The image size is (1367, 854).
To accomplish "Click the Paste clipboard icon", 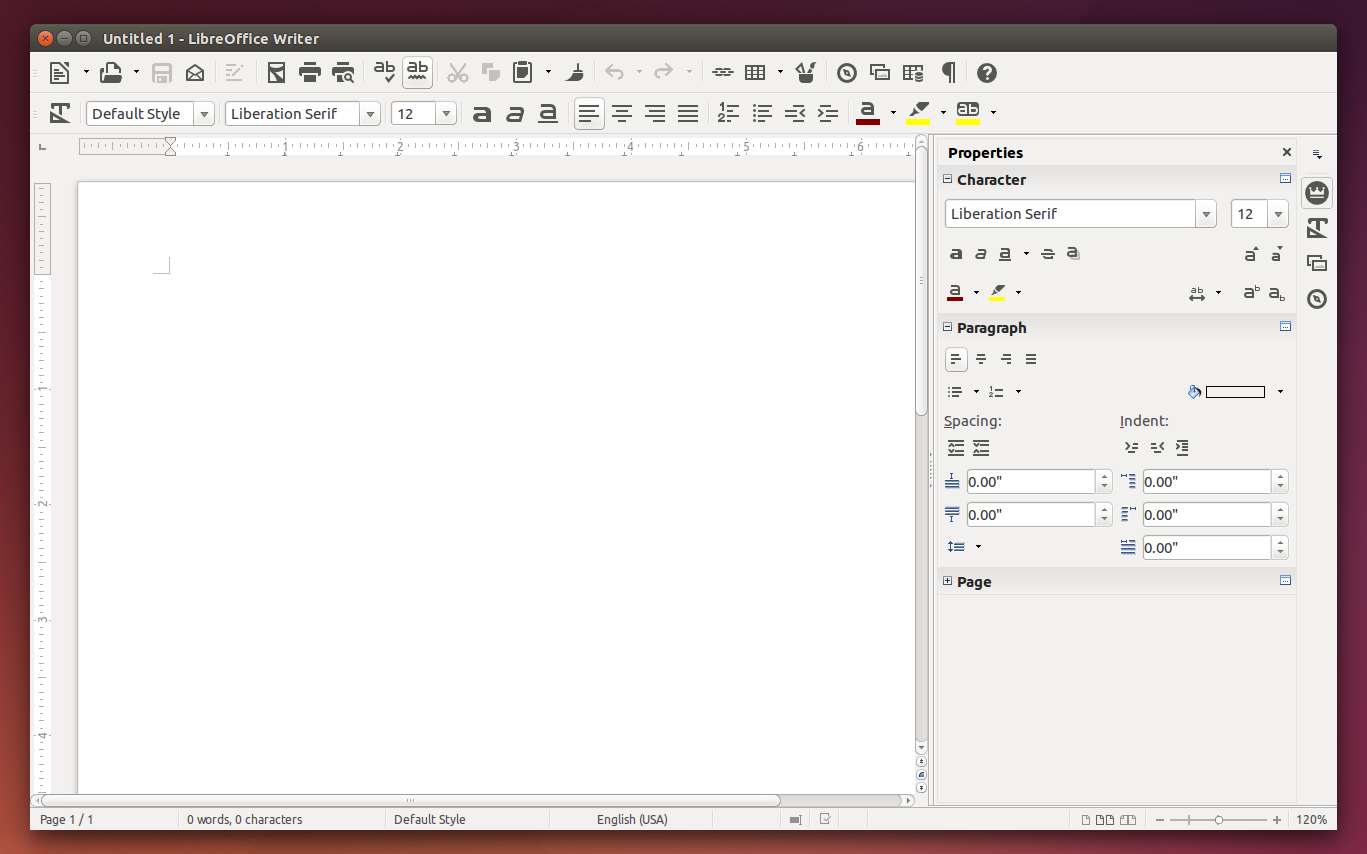I will coord(522,72).
